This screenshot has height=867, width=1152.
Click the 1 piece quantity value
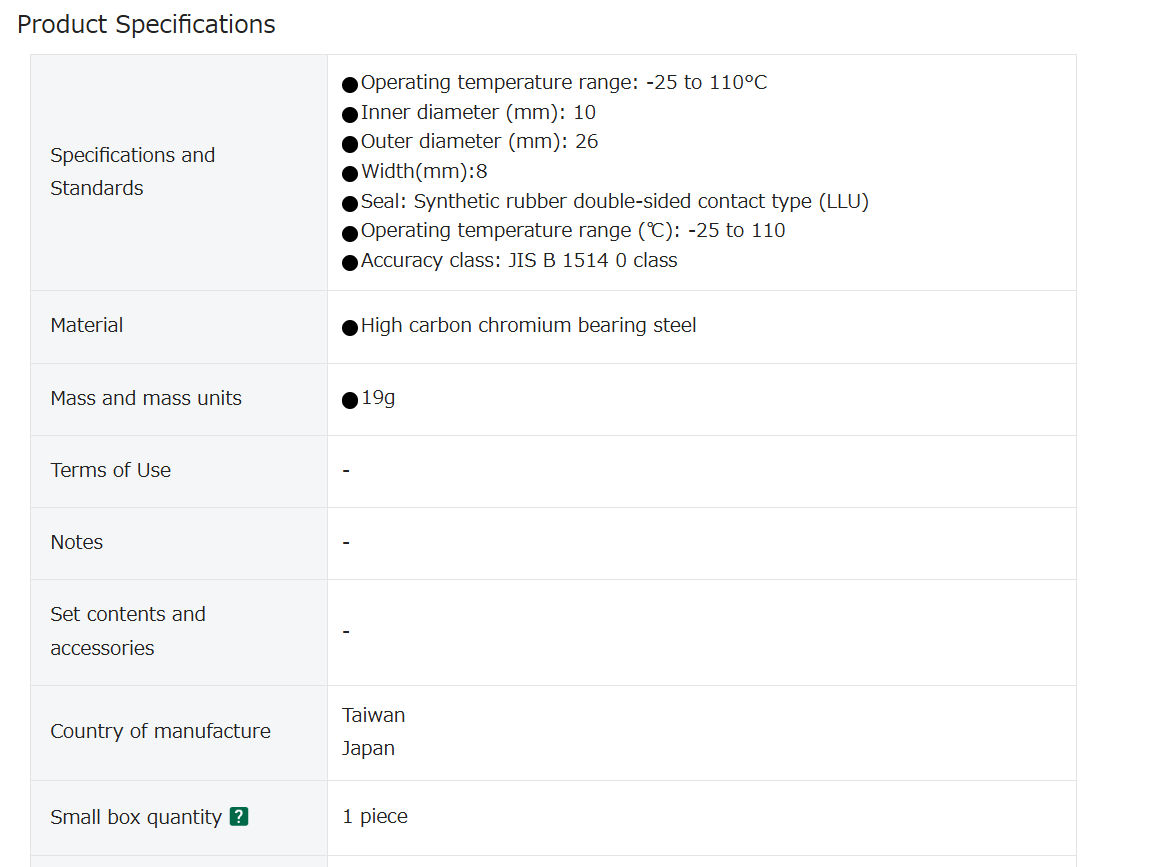pyautogui.click(x=375, y=816)
